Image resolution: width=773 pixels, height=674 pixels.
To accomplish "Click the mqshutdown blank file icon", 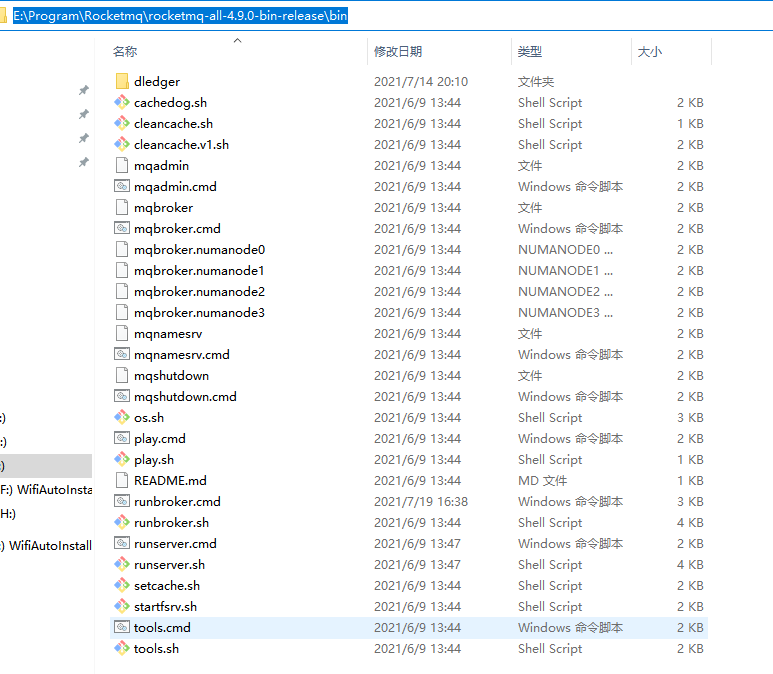I will coord(122,375).
